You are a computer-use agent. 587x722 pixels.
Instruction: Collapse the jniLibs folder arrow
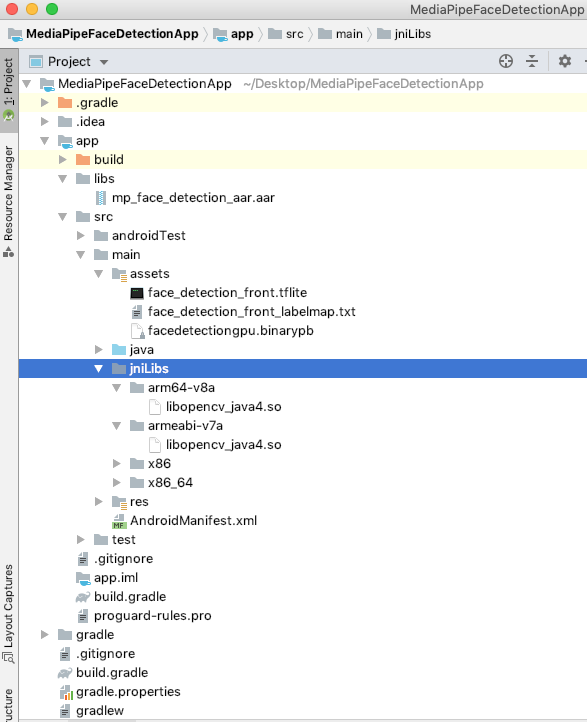tap(99, 369)
